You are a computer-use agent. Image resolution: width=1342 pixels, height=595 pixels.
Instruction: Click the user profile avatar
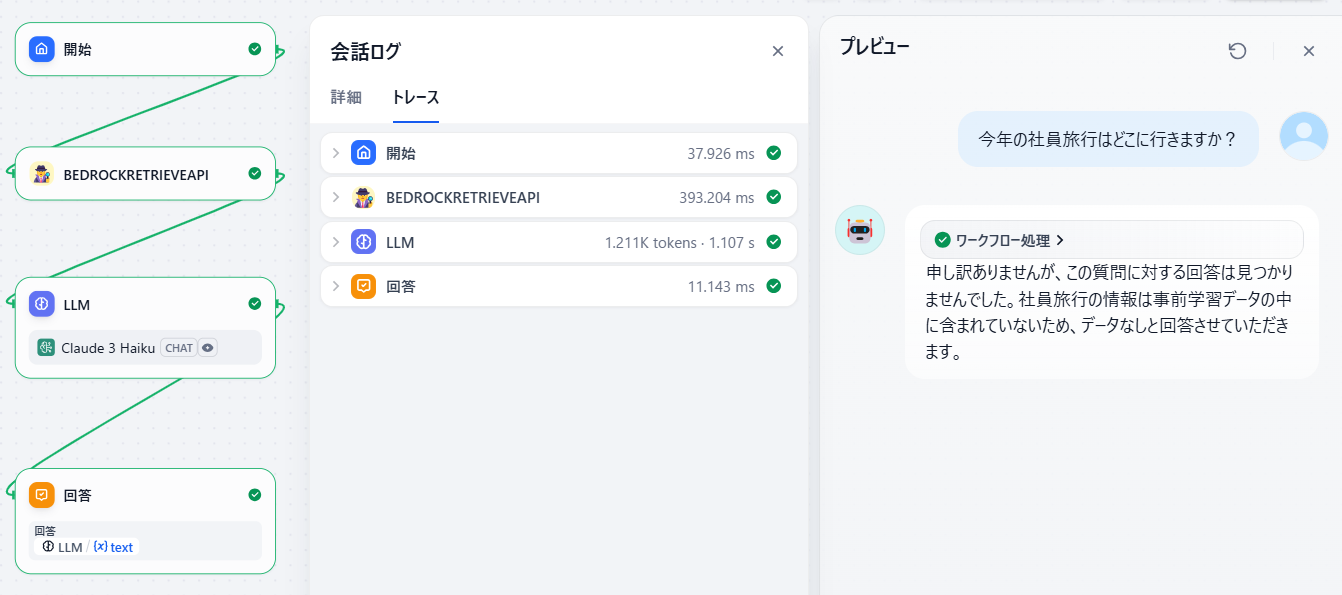point(1304,137)
